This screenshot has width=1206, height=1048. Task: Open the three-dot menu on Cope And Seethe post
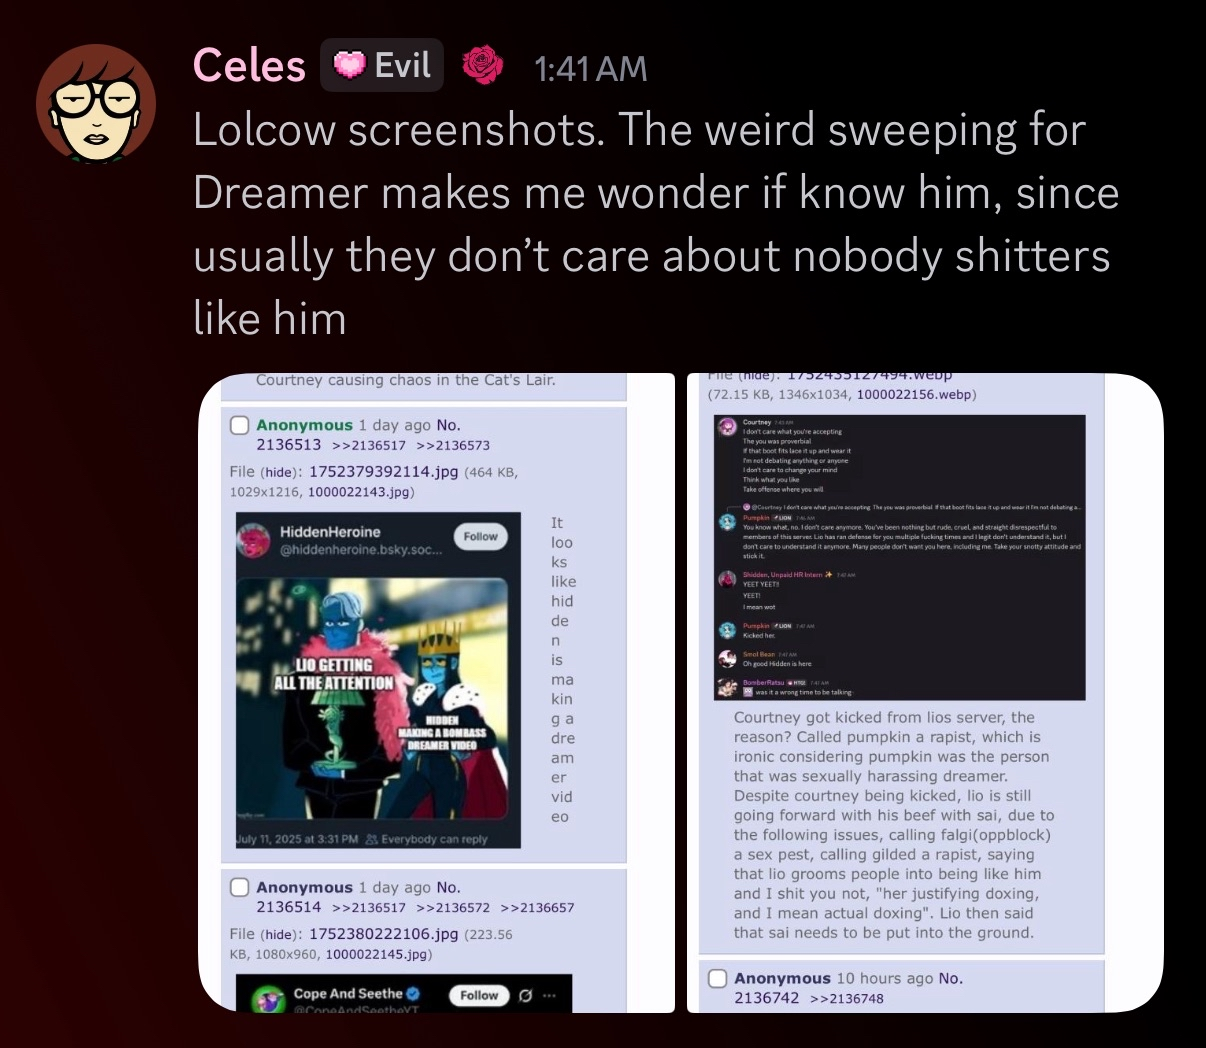tap(549, 995)
